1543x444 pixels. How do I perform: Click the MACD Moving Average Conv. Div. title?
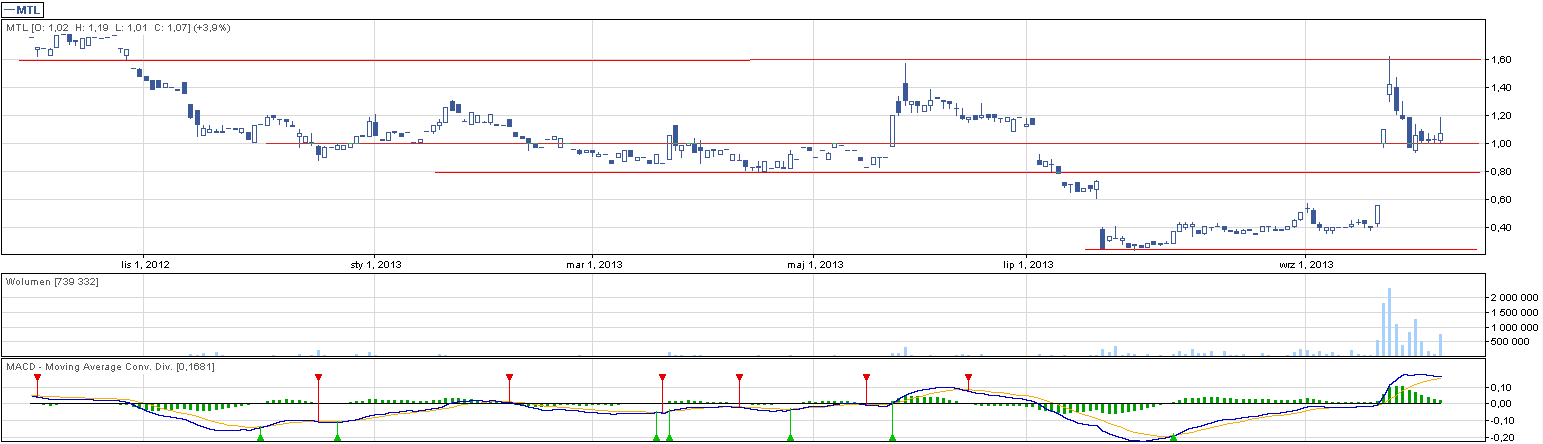[x=110, y=367]
